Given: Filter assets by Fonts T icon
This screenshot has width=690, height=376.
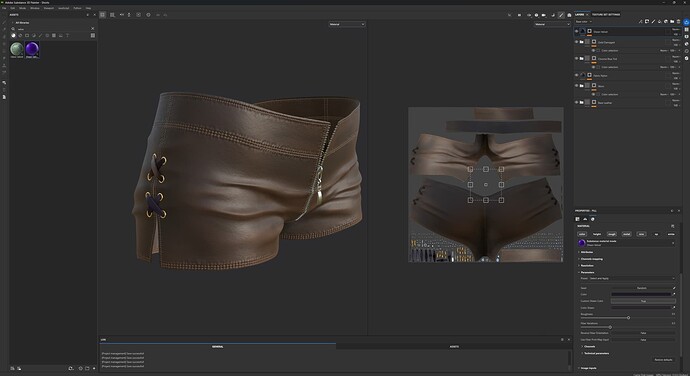Looking at the screenshot, I should tap(67, 35).
